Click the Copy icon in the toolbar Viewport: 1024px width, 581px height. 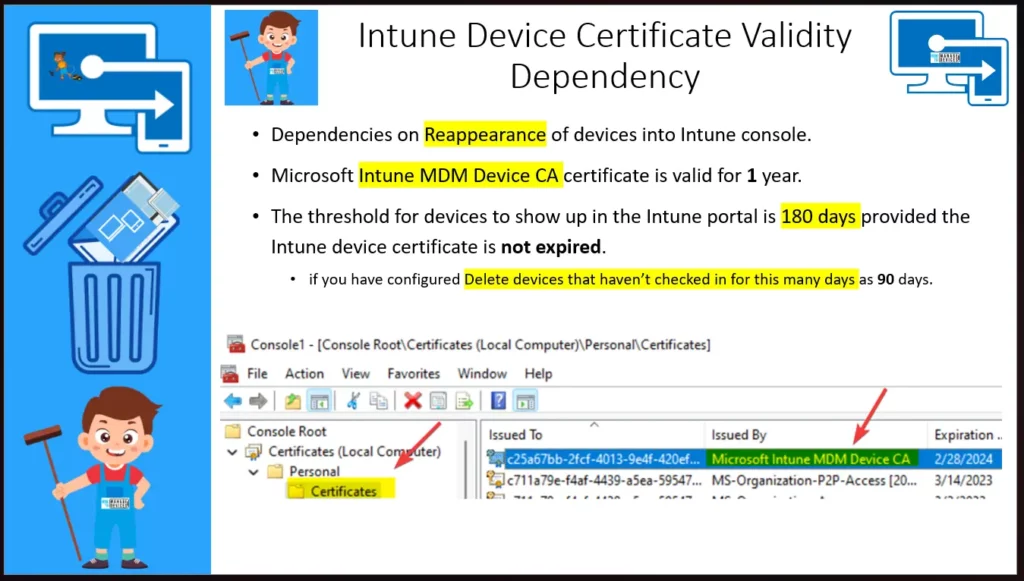coord(378,401)
